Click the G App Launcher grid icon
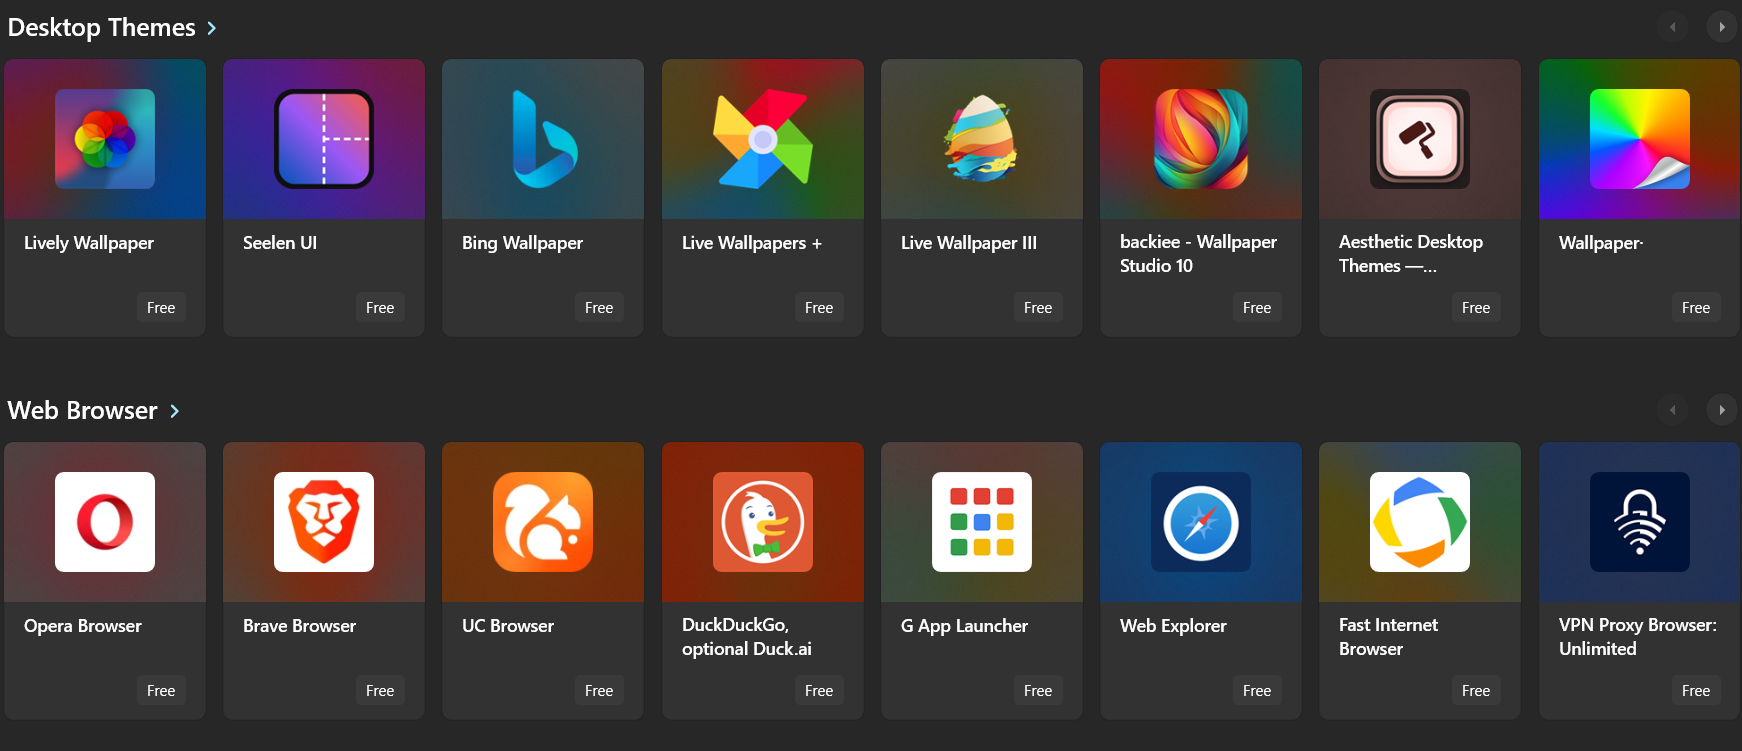The height and width of the screenshot is (751, 1742). tap(982, 522)
